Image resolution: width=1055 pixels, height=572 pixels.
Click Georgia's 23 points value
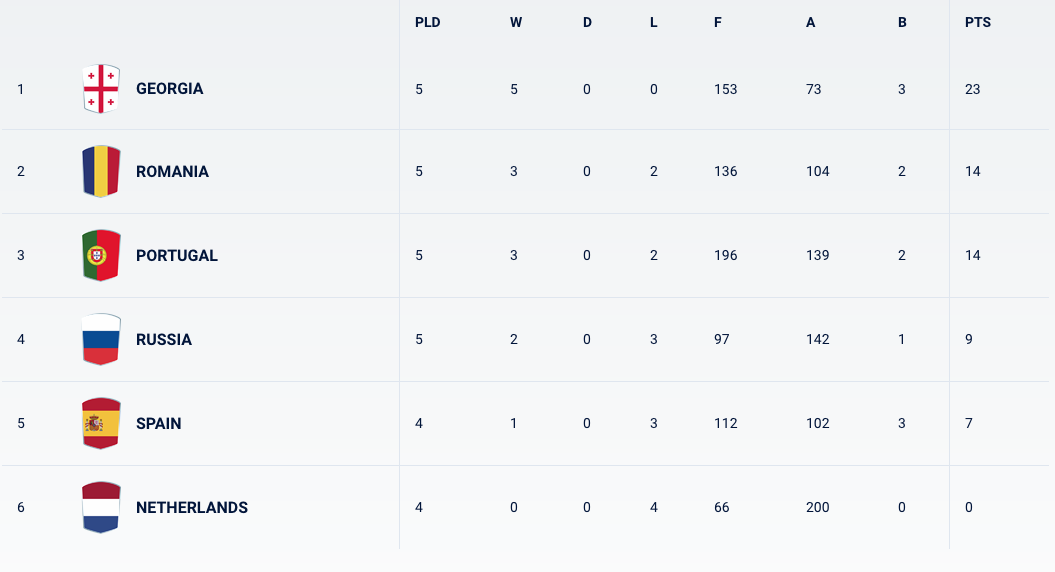coord(972,89)
